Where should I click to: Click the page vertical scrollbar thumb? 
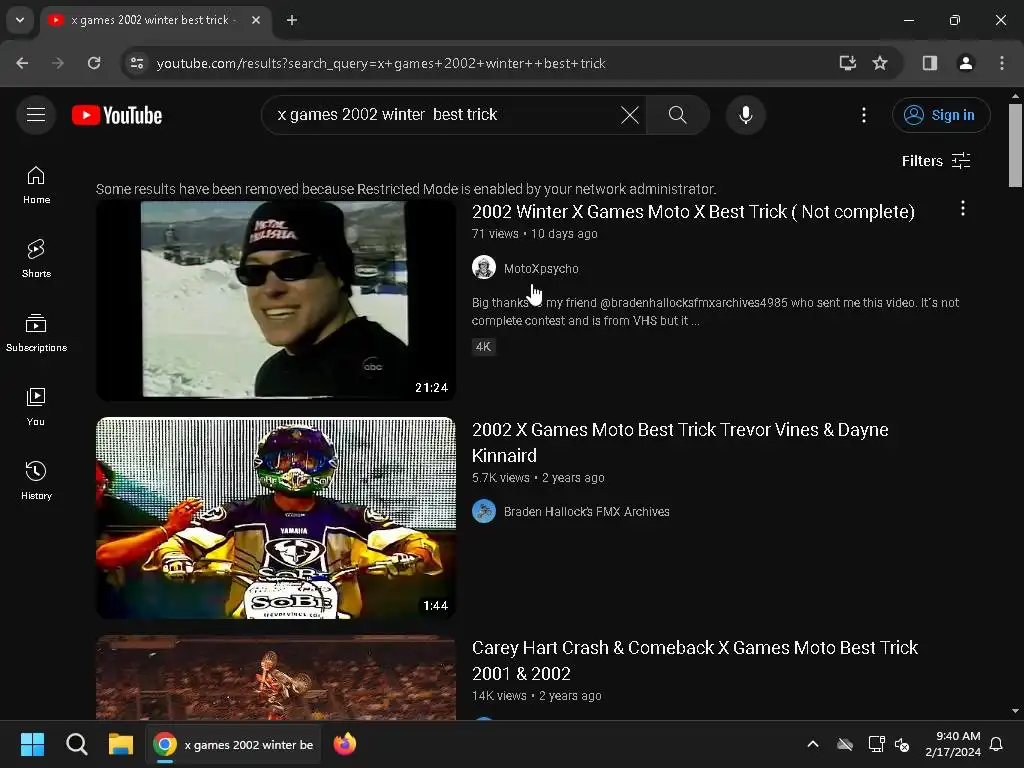1015,145
